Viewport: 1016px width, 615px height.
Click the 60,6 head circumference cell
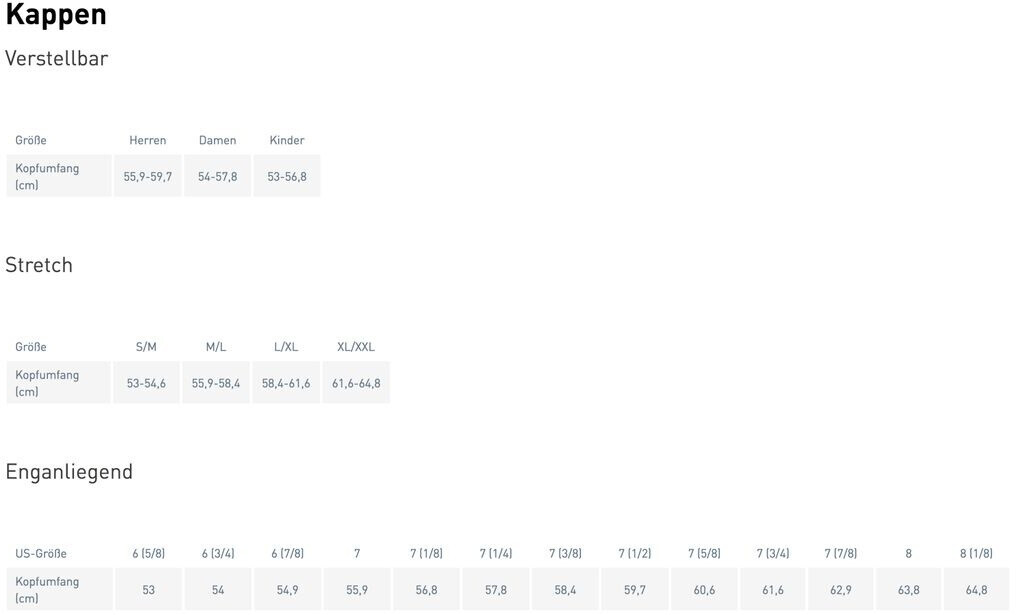point(704,590)
